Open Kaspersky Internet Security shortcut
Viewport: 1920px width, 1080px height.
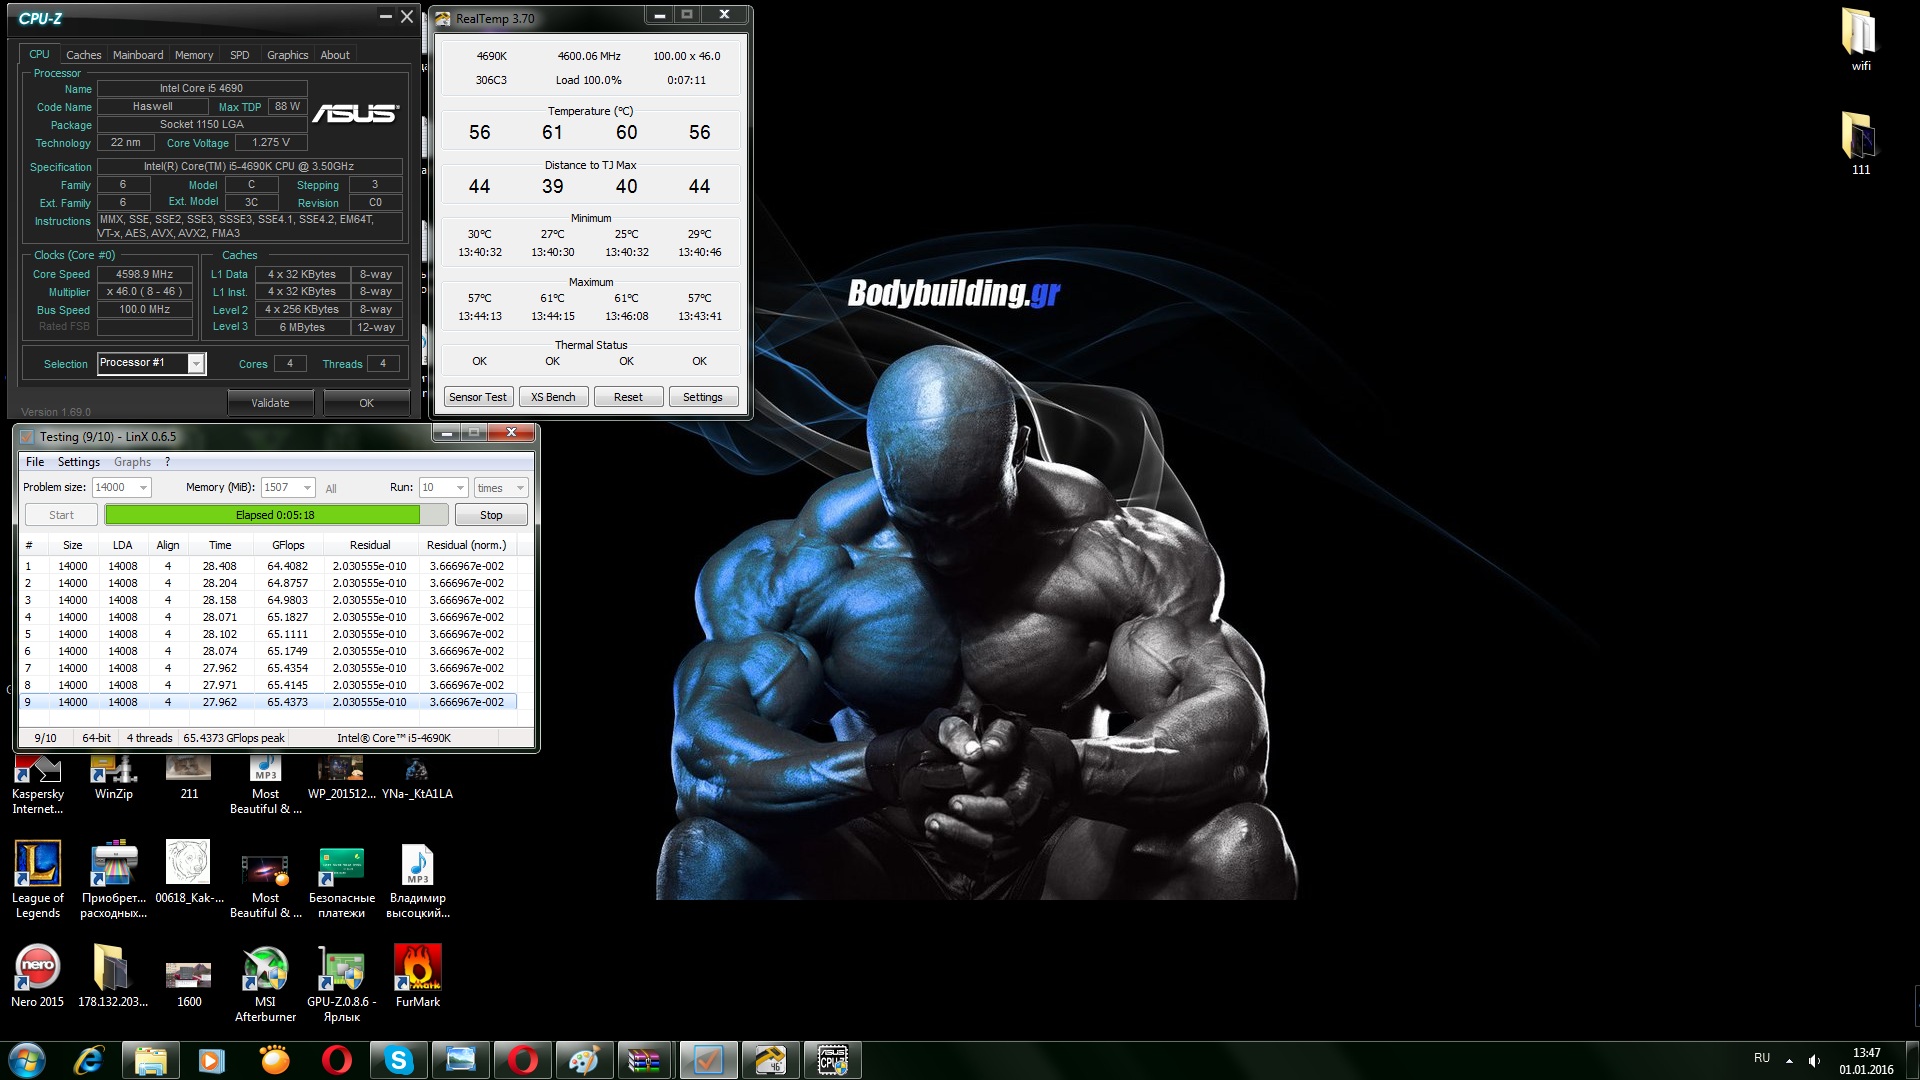point(37,769)
